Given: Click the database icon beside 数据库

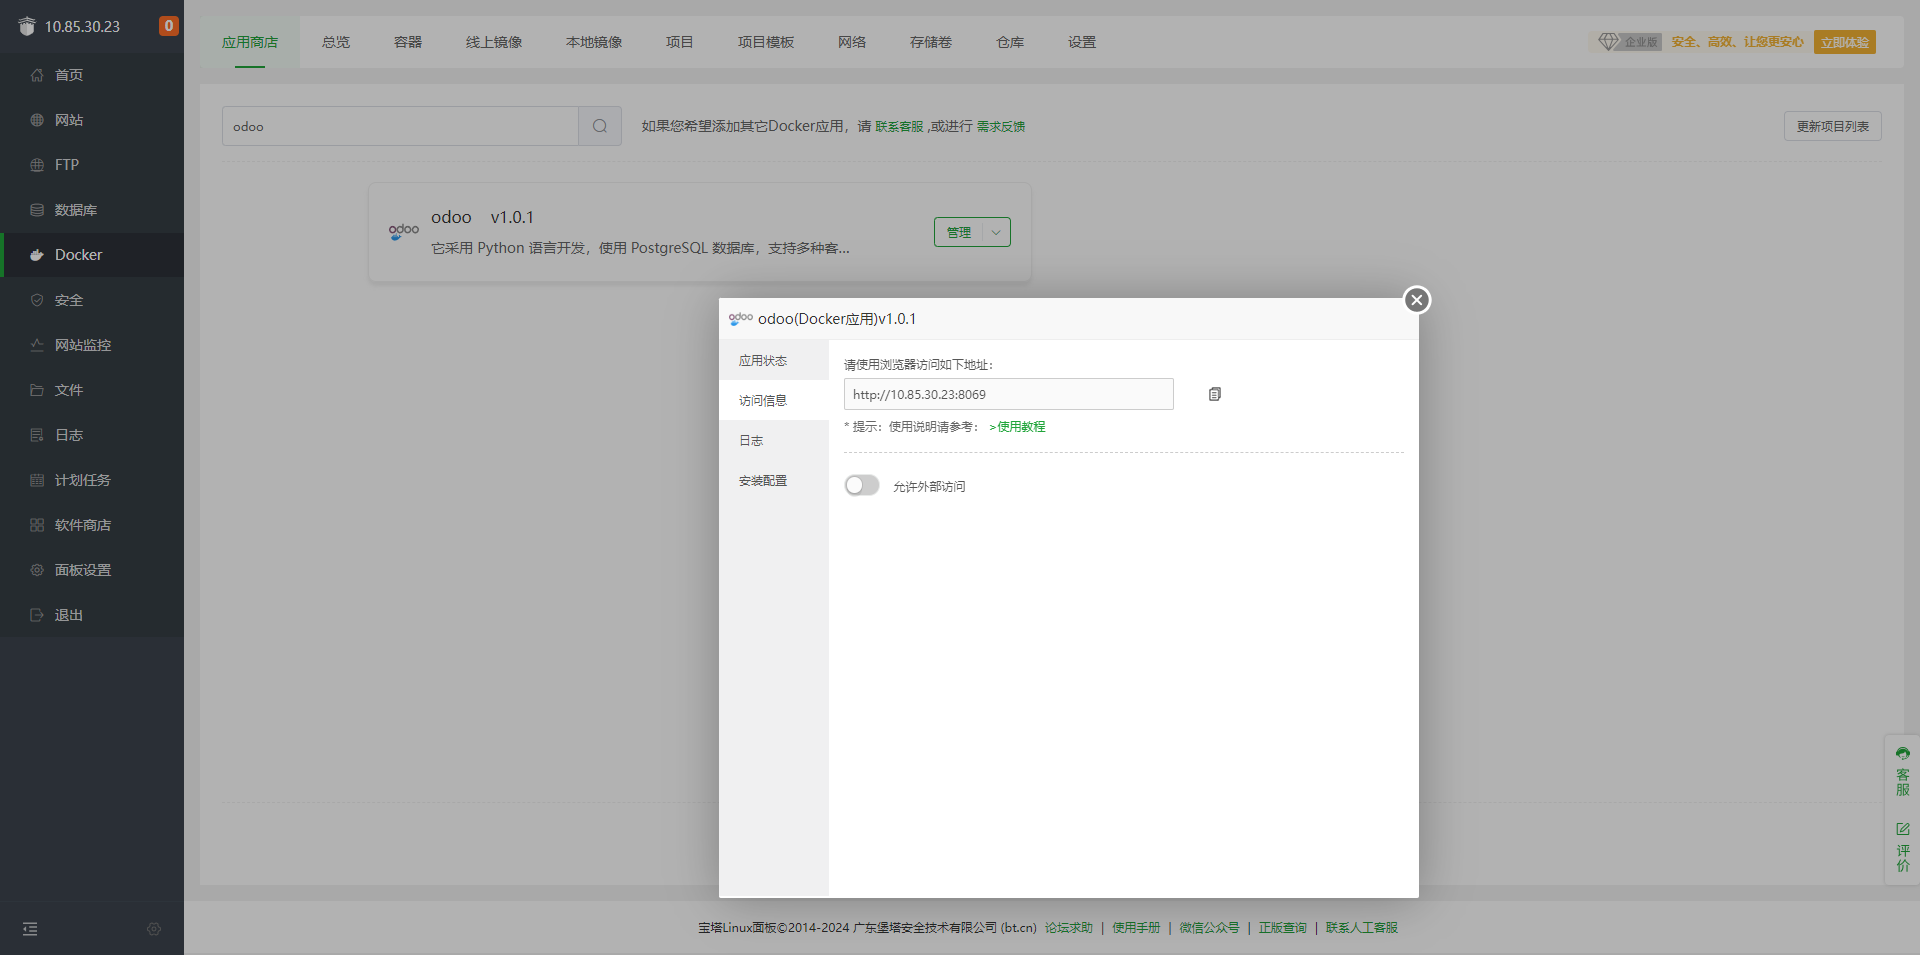Looking at the screenshot, I should [x=37, y=210].
